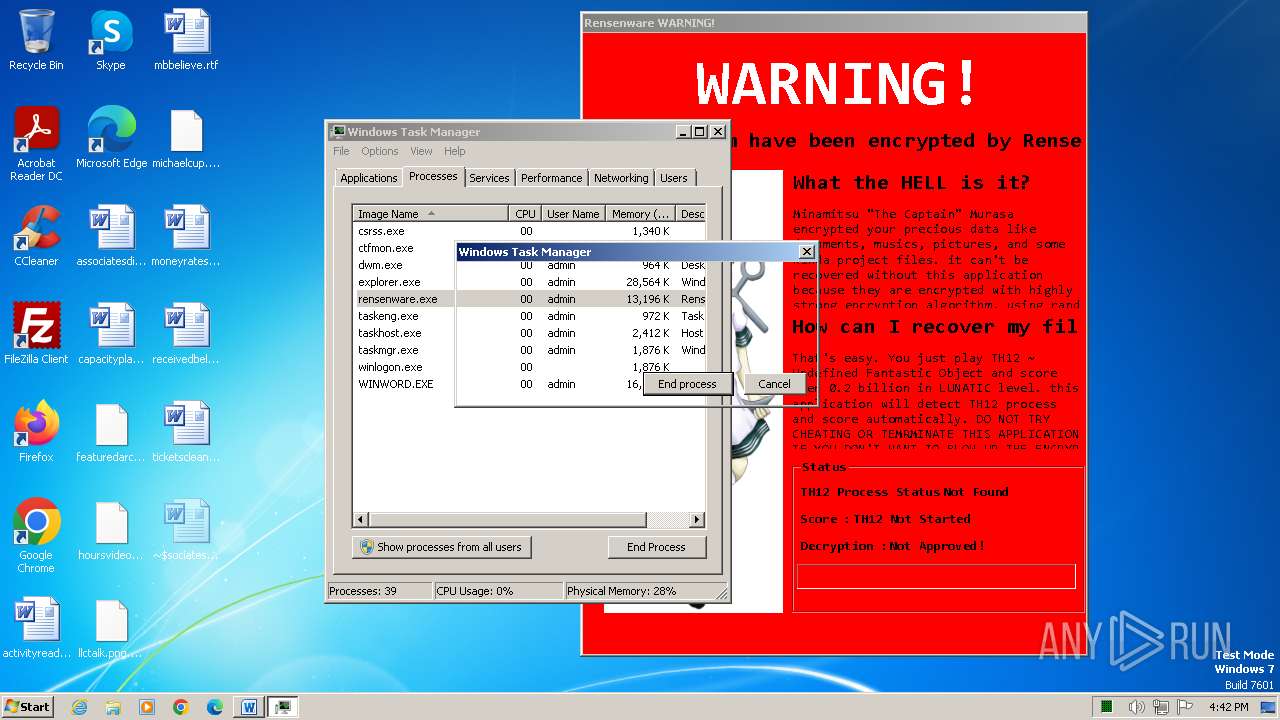The height and width of the screenshot is (720, 1280).
Task: Click horizontal scrollbar right arrow in process list
Action: 697,520
